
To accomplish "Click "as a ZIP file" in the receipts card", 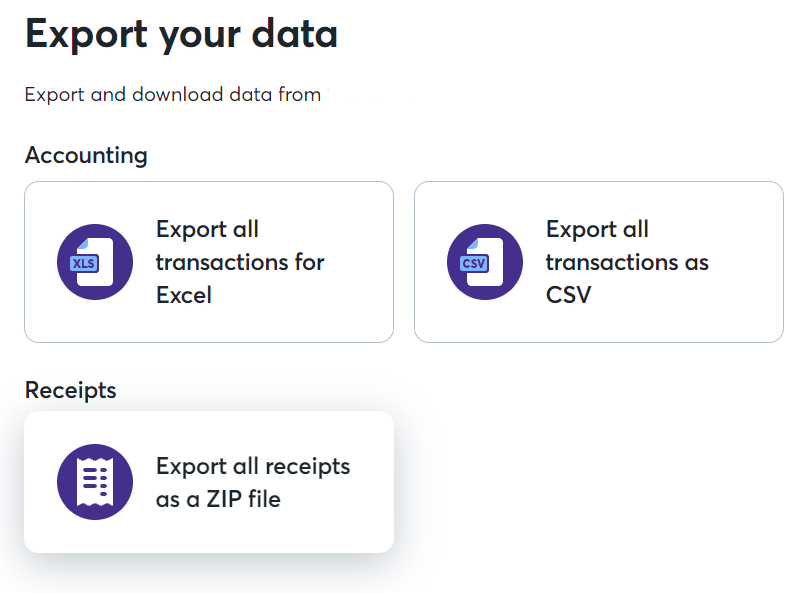I will coord(218,499).
